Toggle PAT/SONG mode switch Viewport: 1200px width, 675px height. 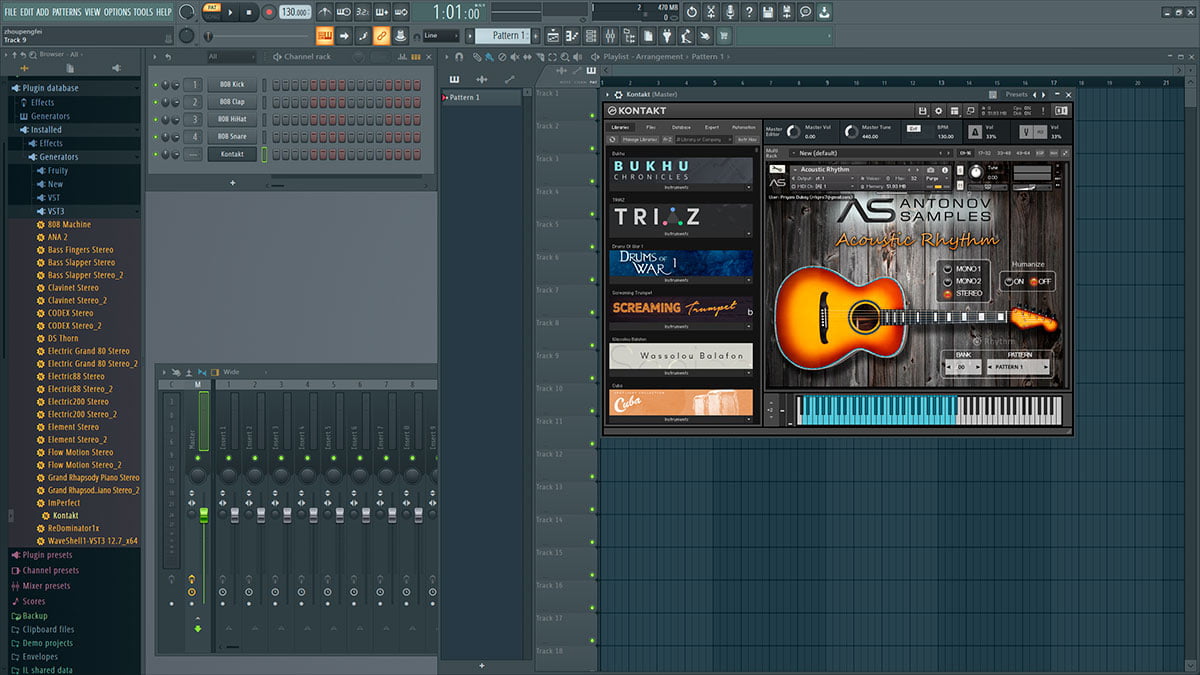(x=211, y=12)
